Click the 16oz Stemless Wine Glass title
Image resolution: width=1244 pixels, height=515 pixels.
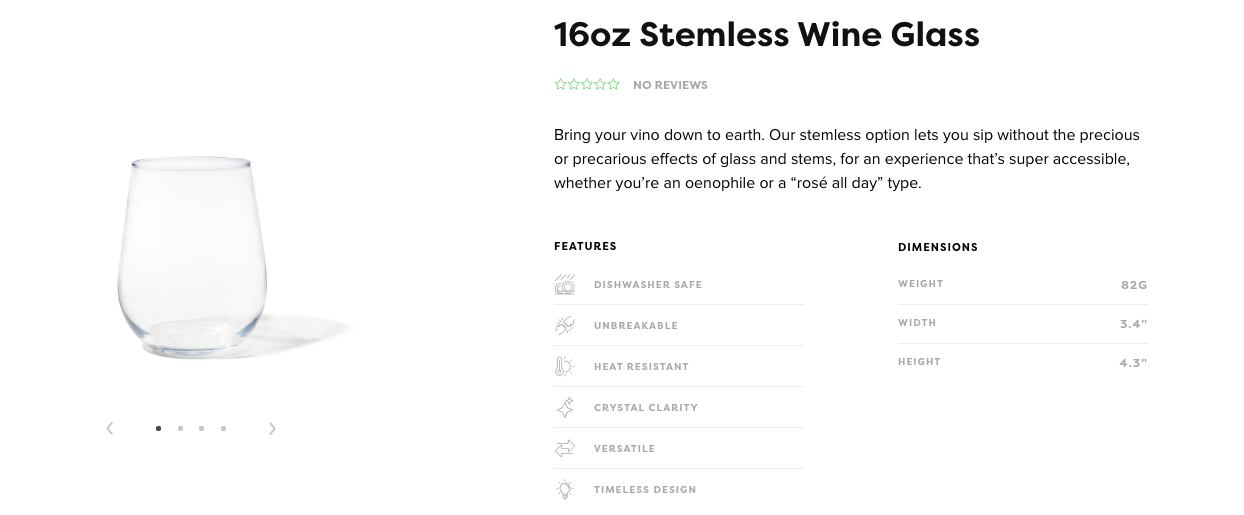pyautogui.click(x=767, y=35)
